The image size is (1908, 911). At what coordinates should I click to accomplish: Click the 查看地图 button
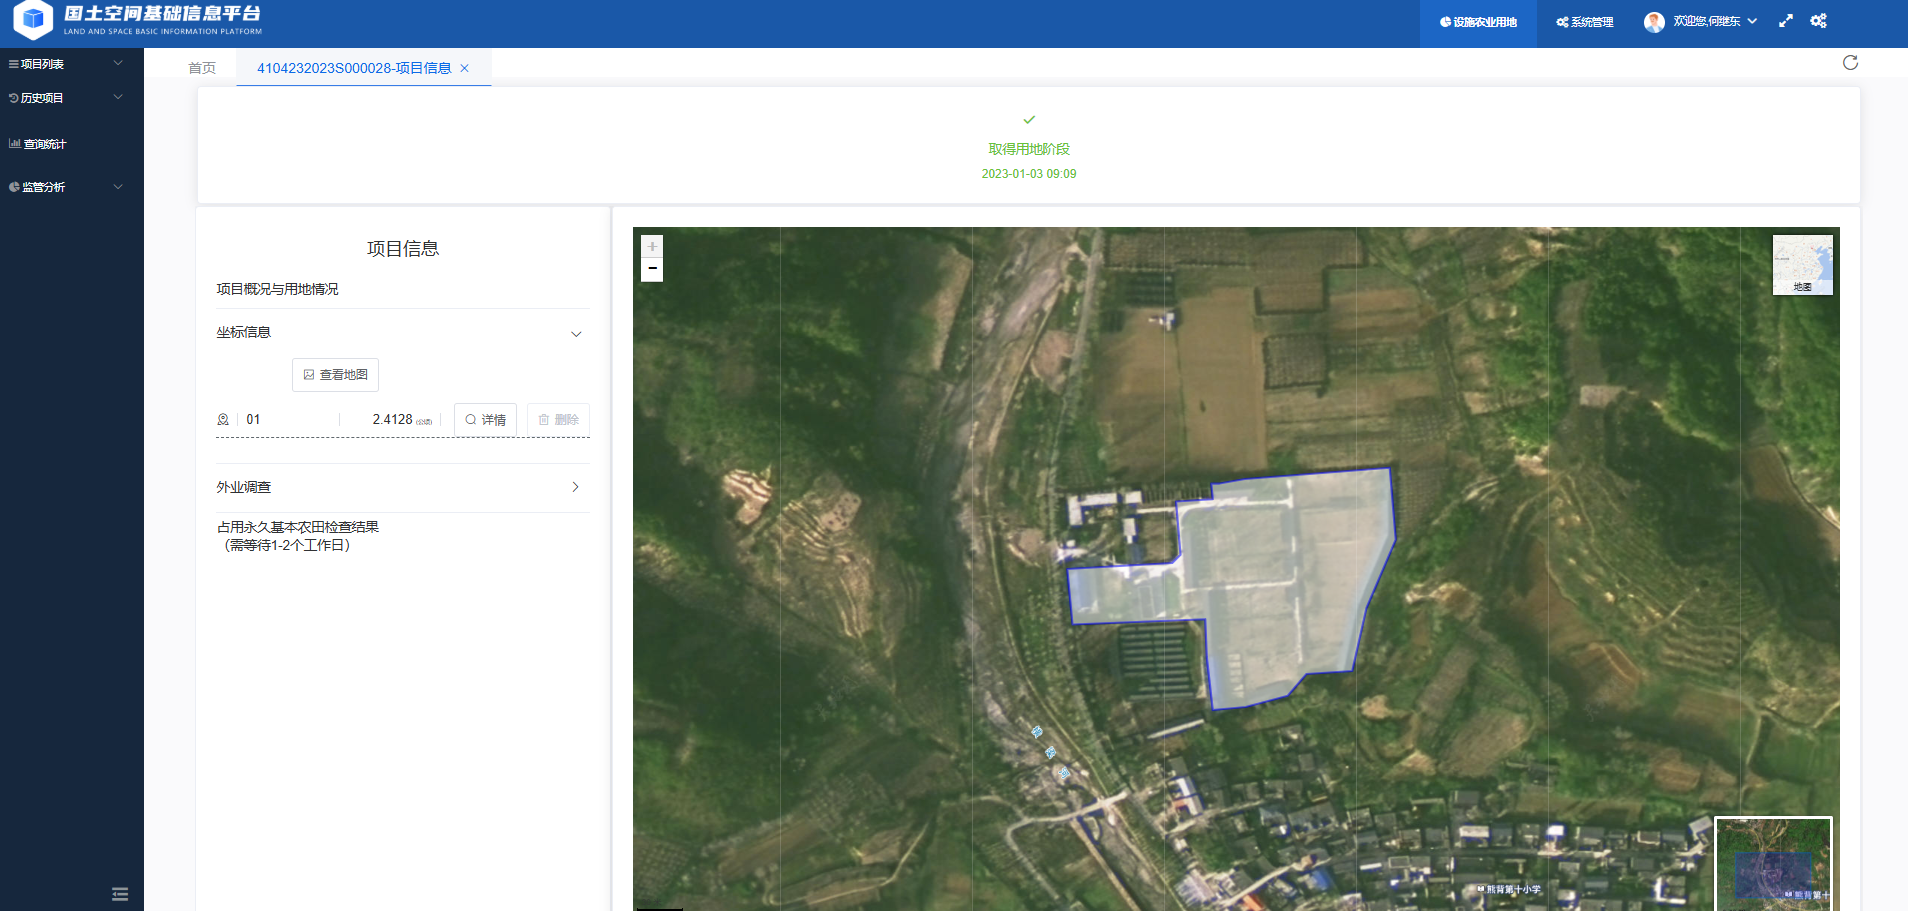click(x=335, y=375)
